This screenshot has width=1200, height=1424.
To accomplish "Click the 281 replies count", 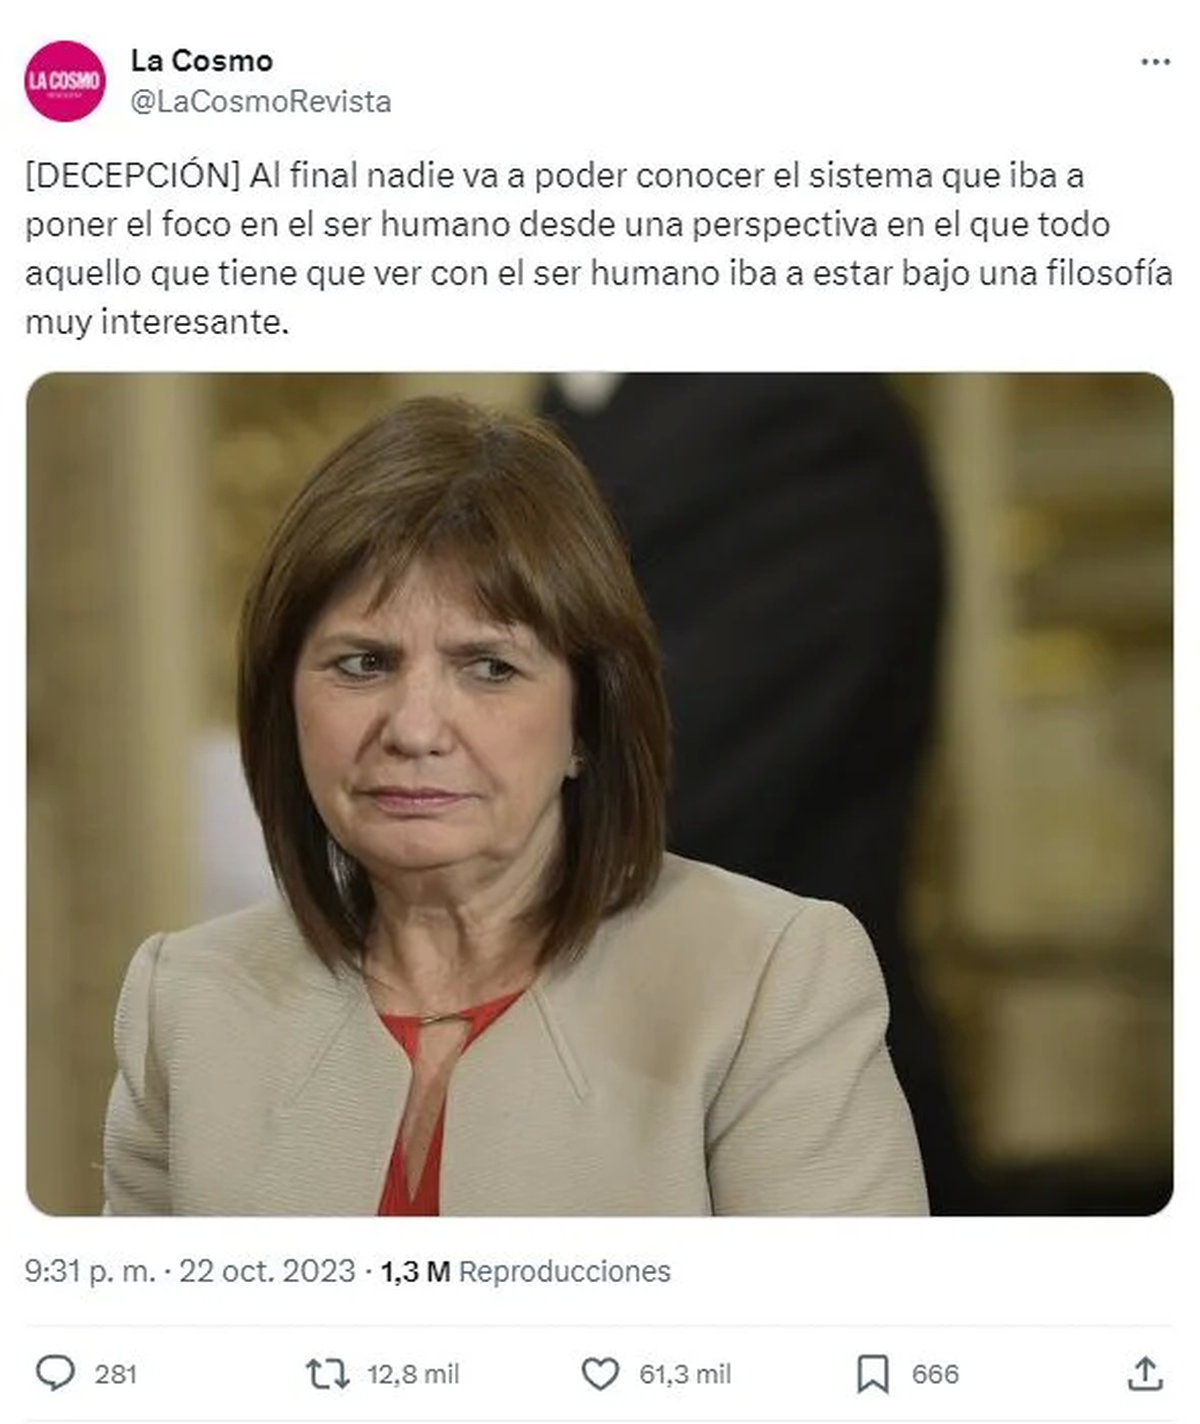I will pyautogui.click(x=116, y=1375).
